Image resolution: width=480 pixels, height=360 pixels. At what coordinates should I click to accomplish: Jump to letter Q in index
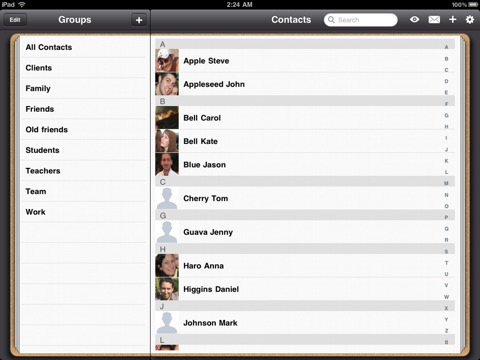pos(446,229)
